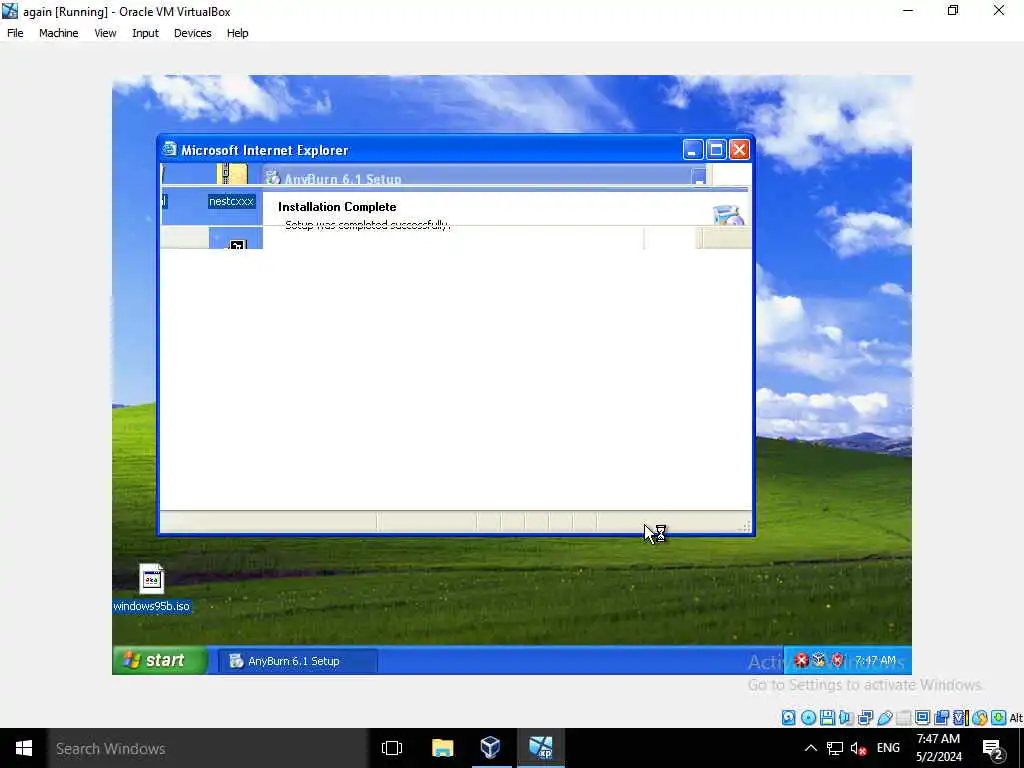Click the network adapters indicator icon
This screenshot has height=768, width=1024.
pos(866,718)
